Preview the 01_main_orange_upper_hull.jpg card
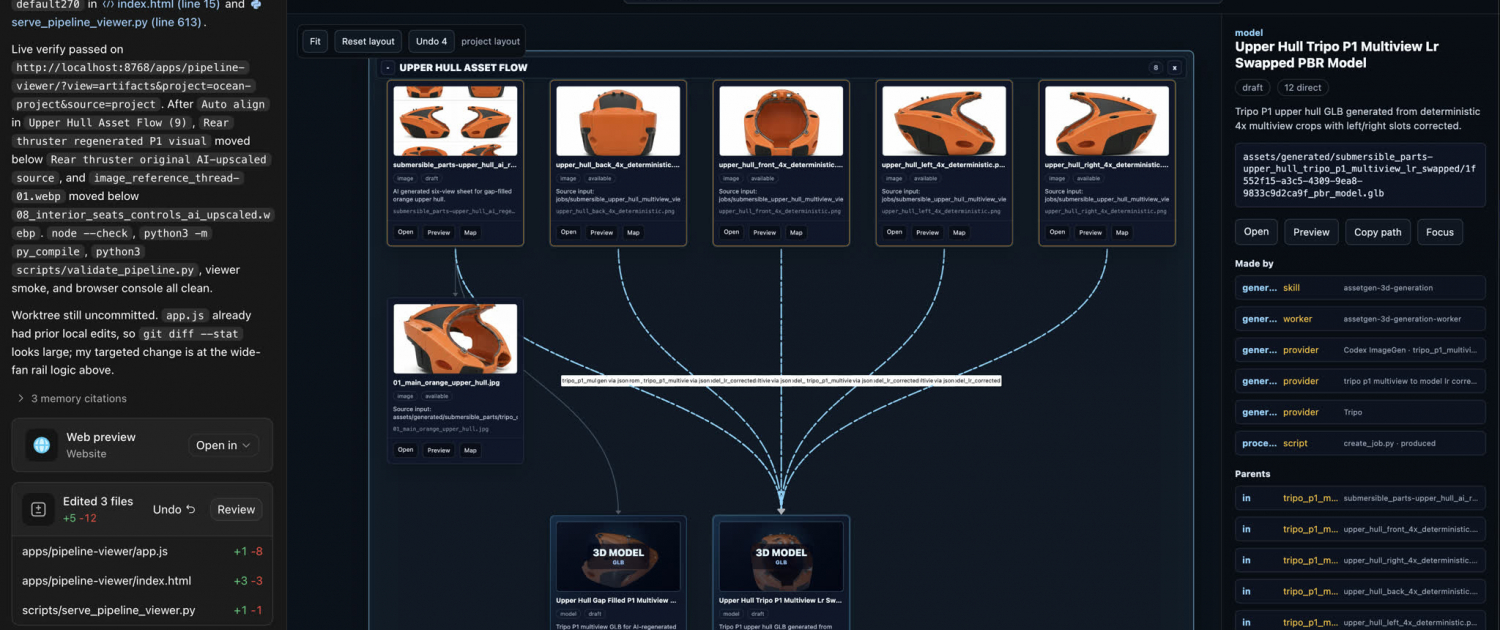1500x630 pixels. point(439,450)
